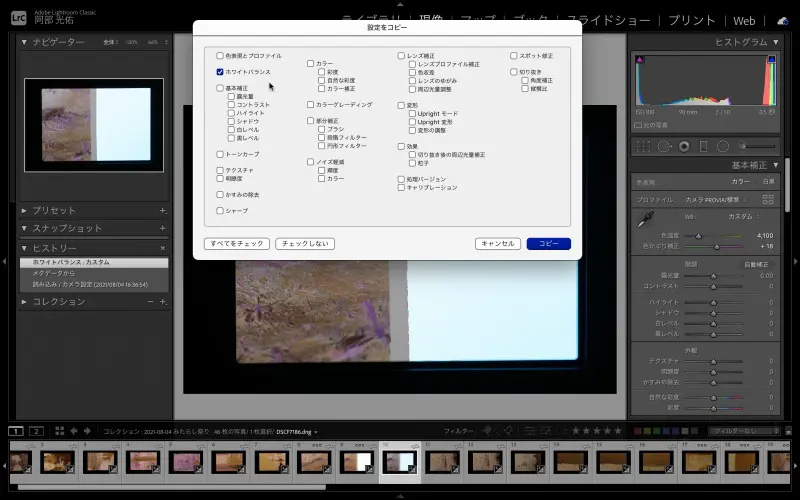Screen dimensions: 800x500
Task: Clear history with the X icon
Action: (x=163, y=248)
